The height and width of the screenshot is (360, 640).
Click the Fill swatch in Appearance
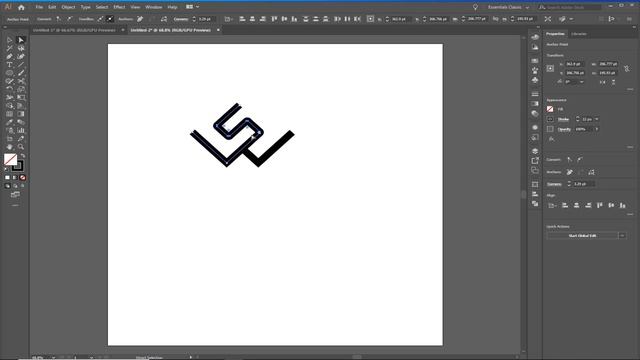click(550, 109)
